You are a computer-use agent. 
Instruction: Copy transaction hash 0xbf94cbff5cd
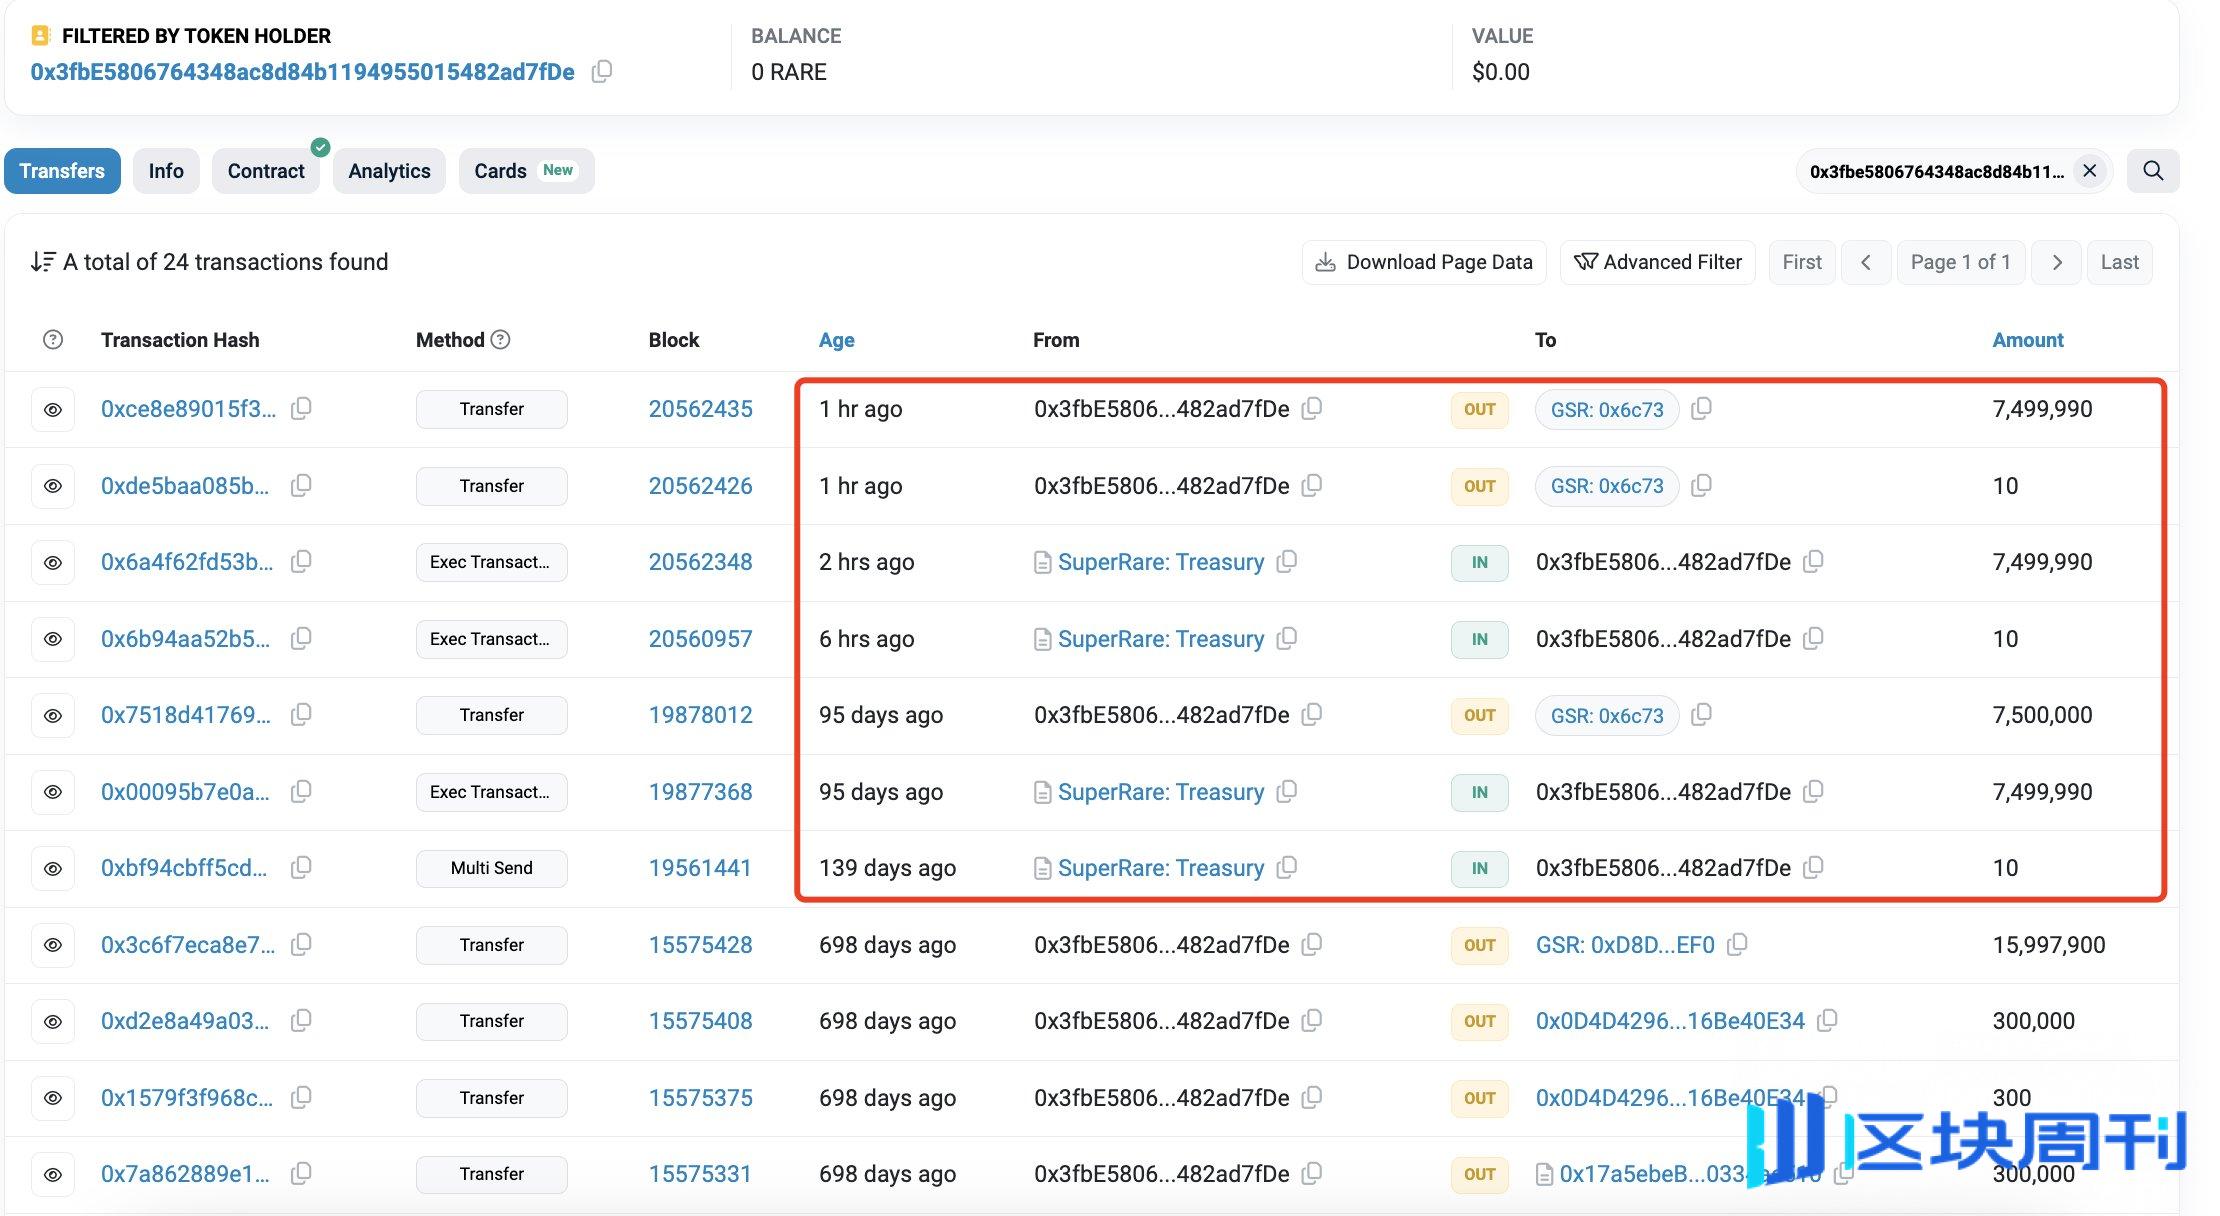pos(301,867)
